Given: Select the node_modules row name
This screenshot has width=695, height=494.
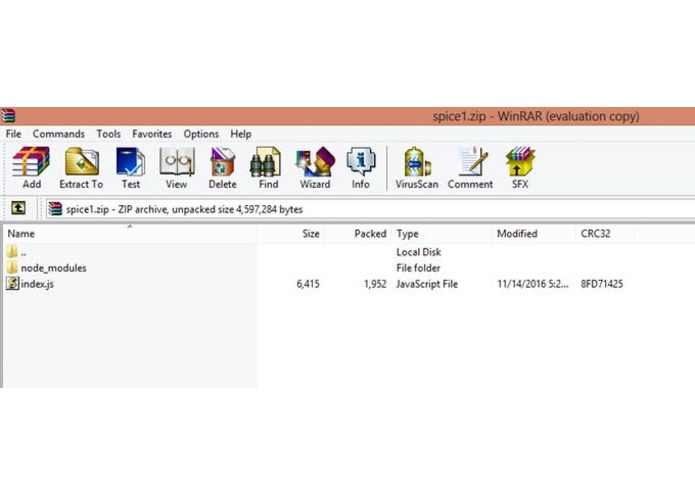Looking at the screenshot, I should tap(54, 268).
